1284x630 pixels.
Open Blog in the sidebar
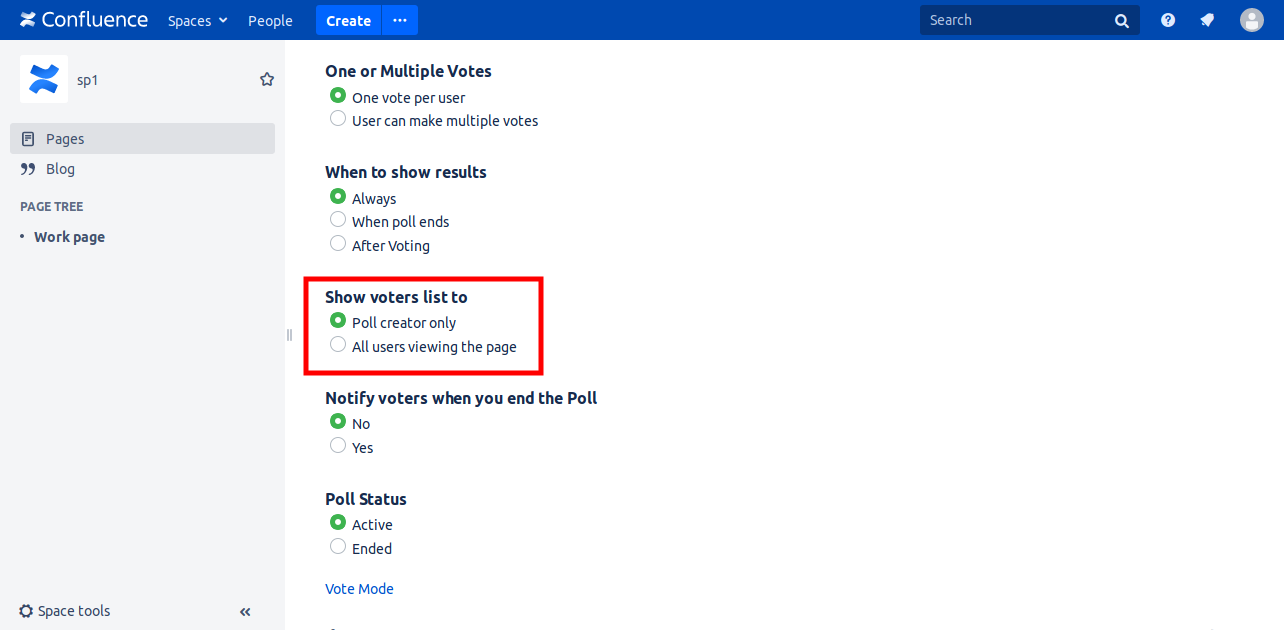tap(60, 169)
